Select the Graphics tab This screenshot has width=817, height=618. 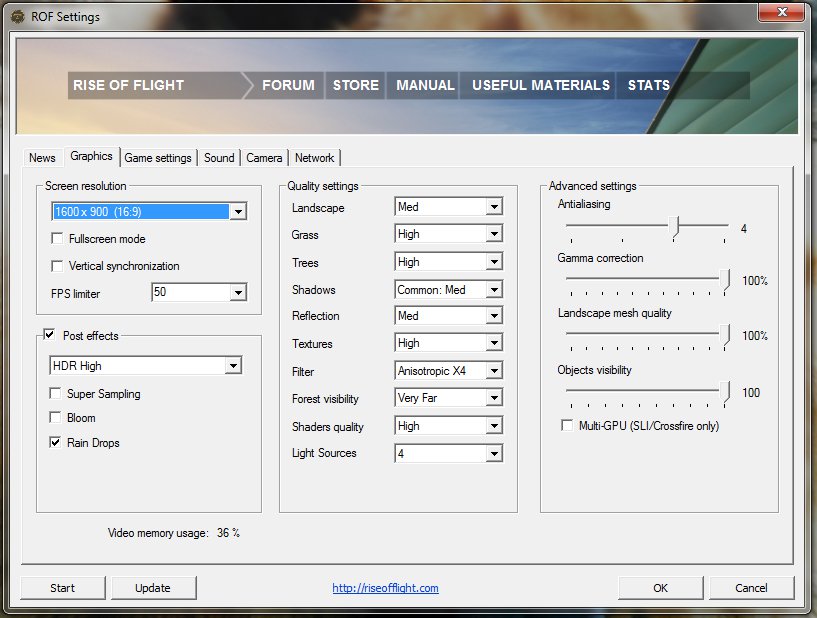pyautogui.click(x=91, y=156)
